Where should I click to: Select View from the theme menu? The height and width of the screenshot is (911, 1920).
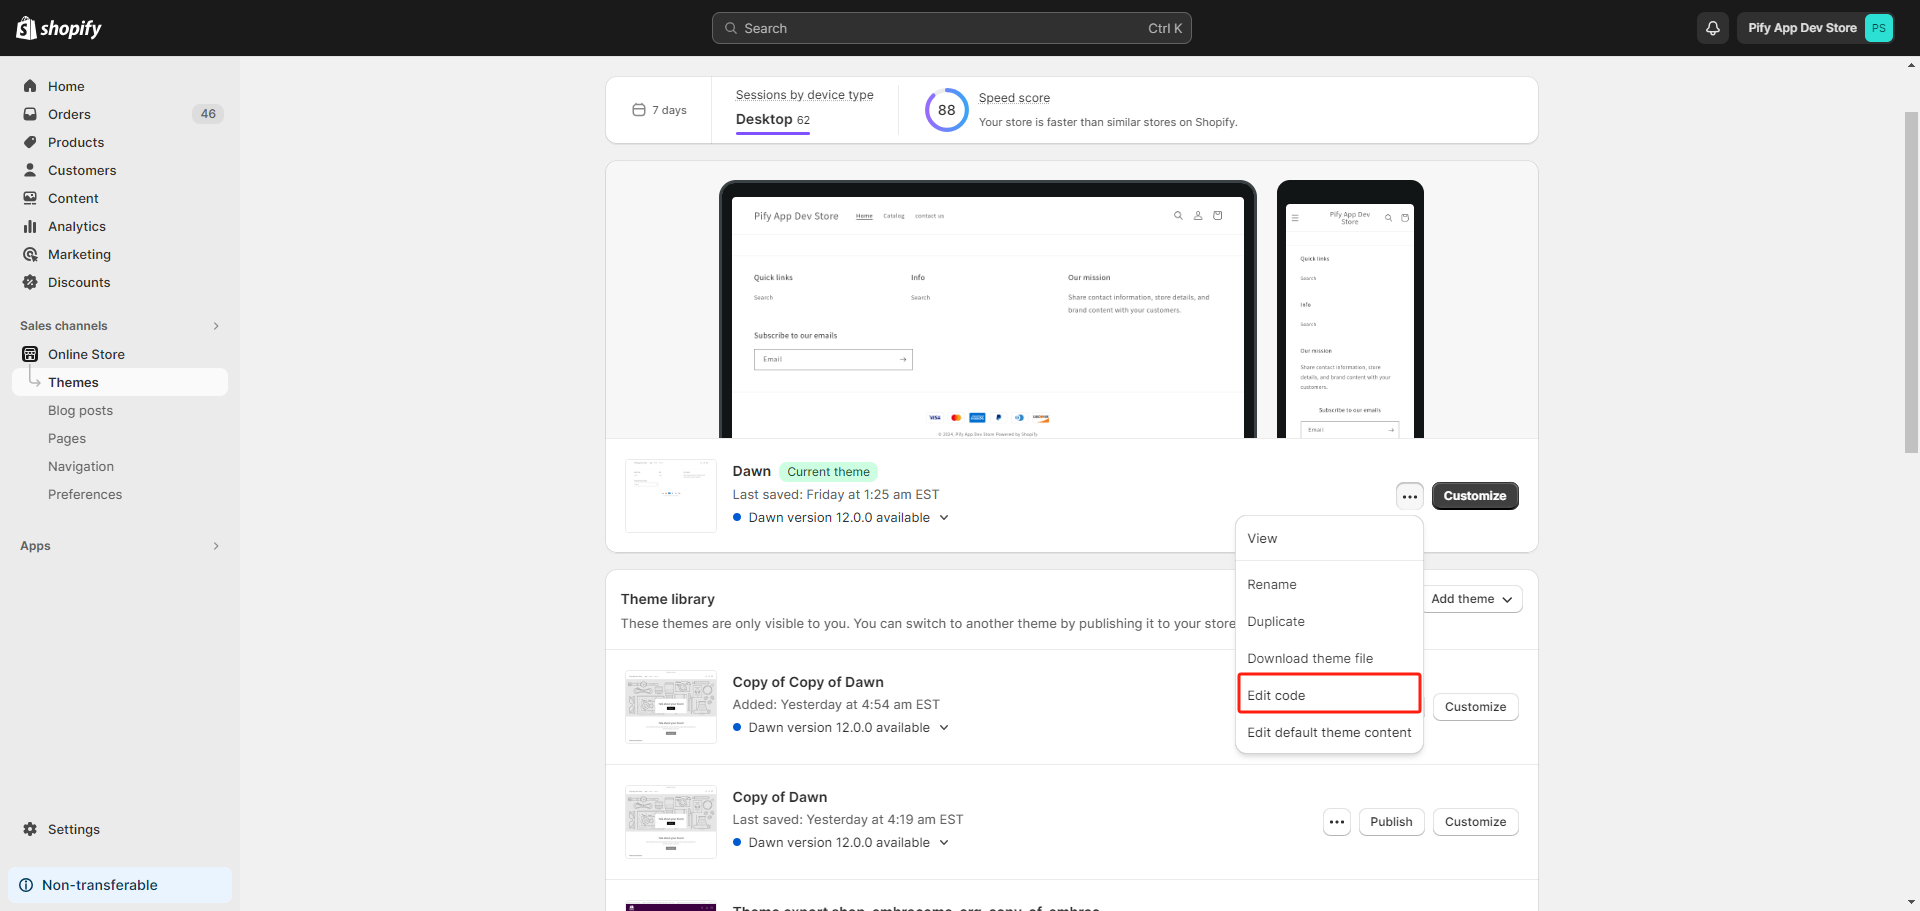(x=1329, y=539)
